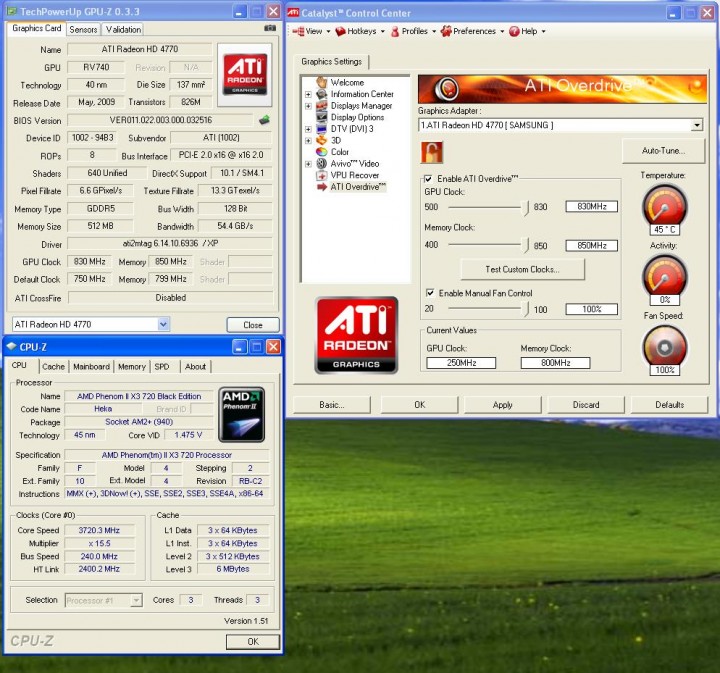
Task: Click Test Custom Clocks button
Action: 522,269
